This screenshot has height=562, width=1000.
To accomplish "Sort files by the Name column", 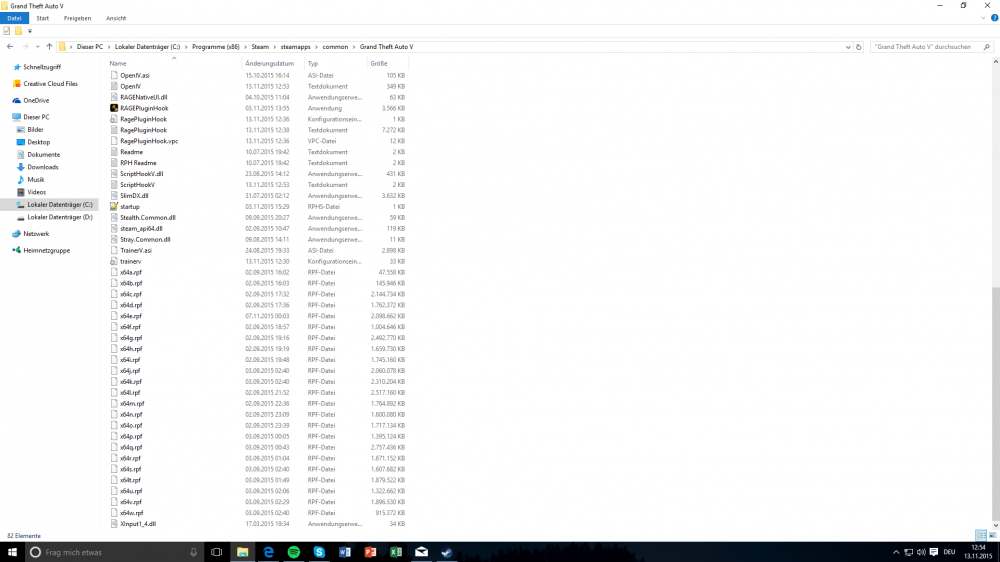I will pos(118,63).
